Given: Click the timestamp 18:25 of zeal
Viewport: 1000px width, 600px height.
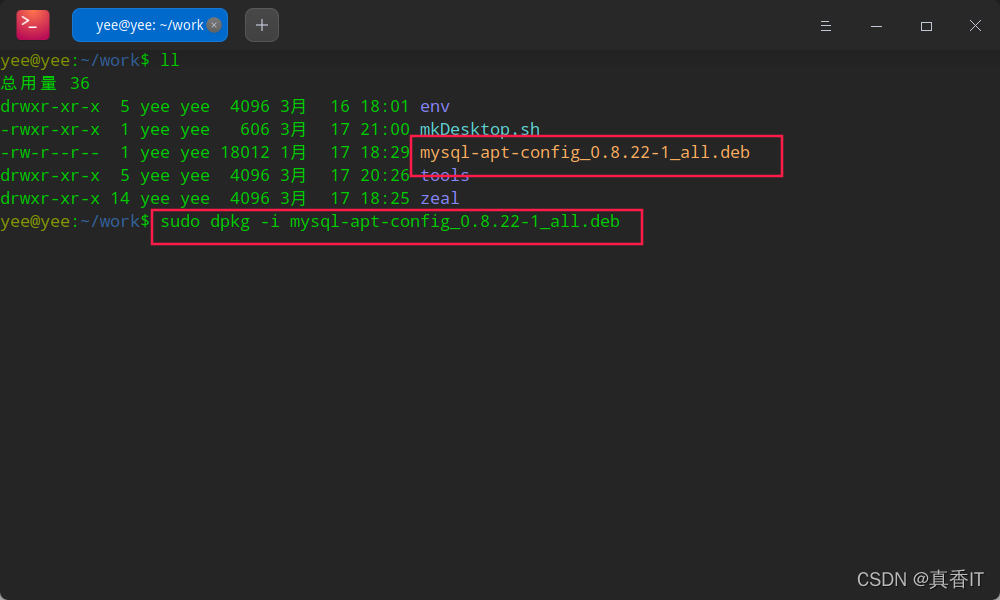Looking at the screenshot, I should pyautogui.click(x=385, y=198).
